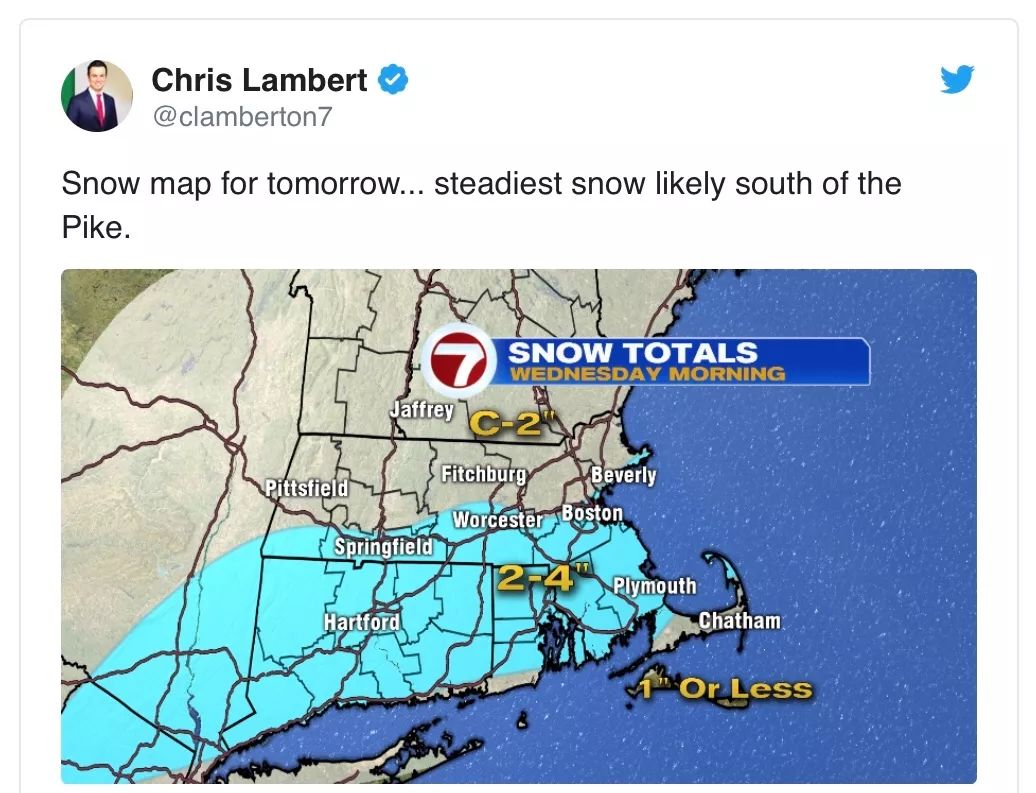Click the Plymouth map label
The width and height of the screenshot is (1036, 793).
[x=654, y=586]
